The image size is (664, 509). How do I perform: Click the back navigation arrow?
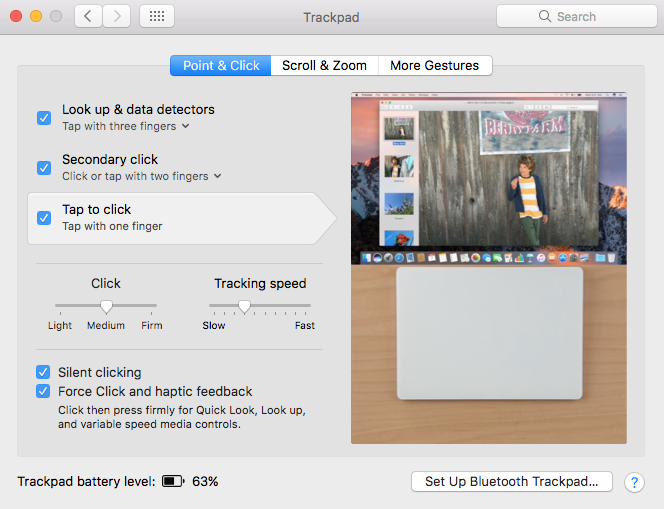click(88, 16)
